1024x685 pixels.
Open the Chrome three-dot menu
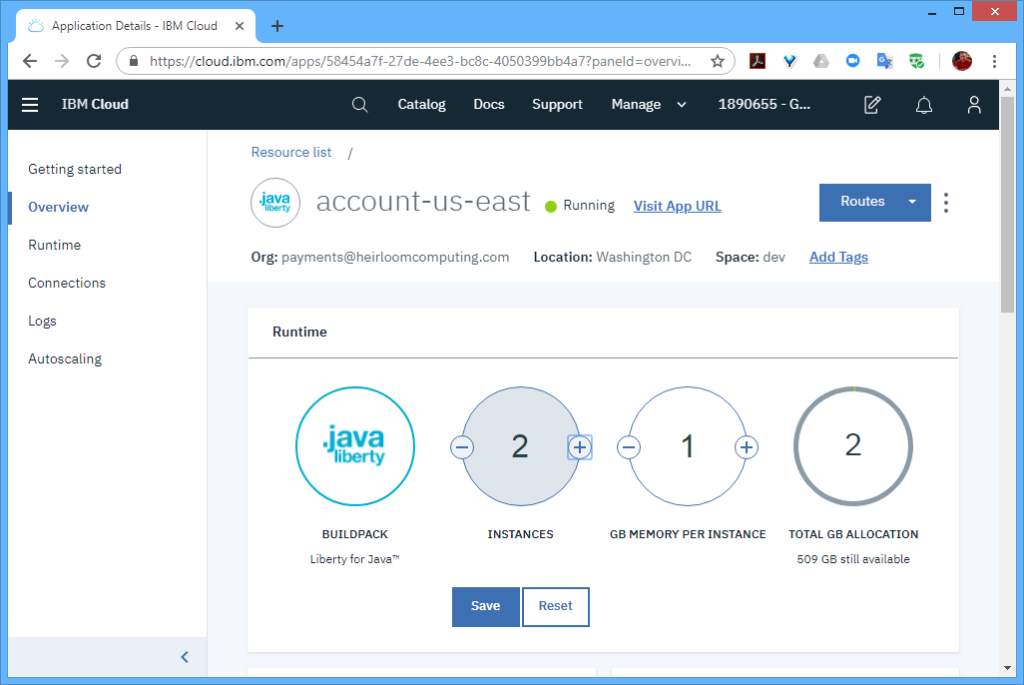click(x=995, y=61)
